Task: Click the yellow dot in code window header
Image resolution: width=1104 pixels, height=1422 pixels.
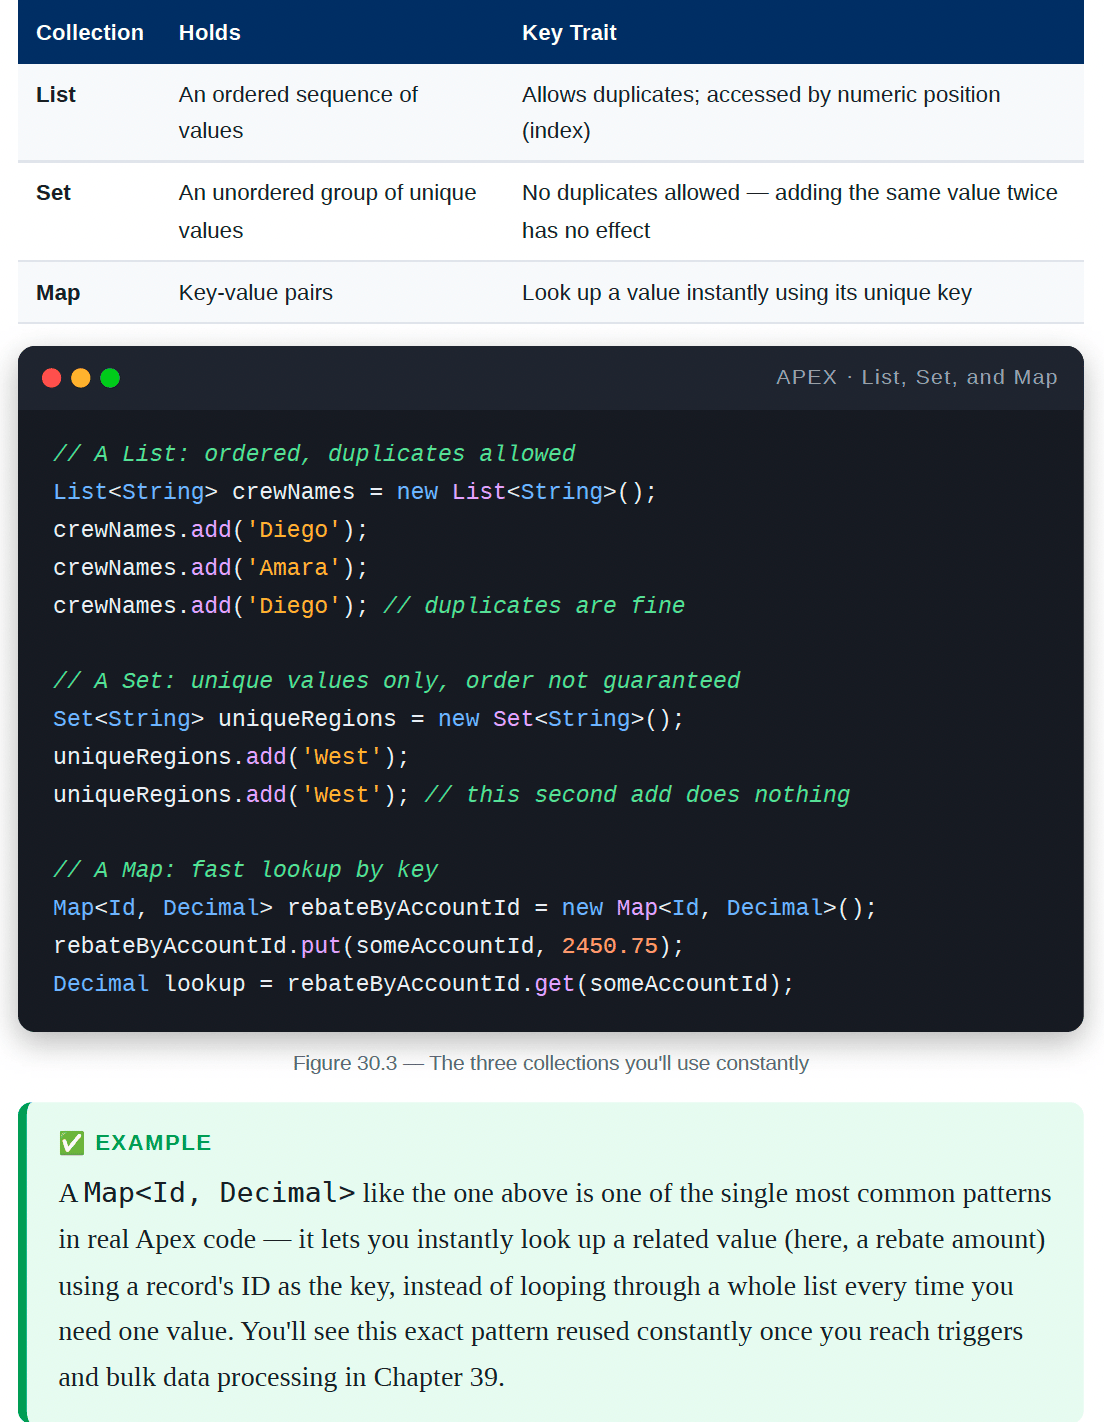Action: click(81, 378)
